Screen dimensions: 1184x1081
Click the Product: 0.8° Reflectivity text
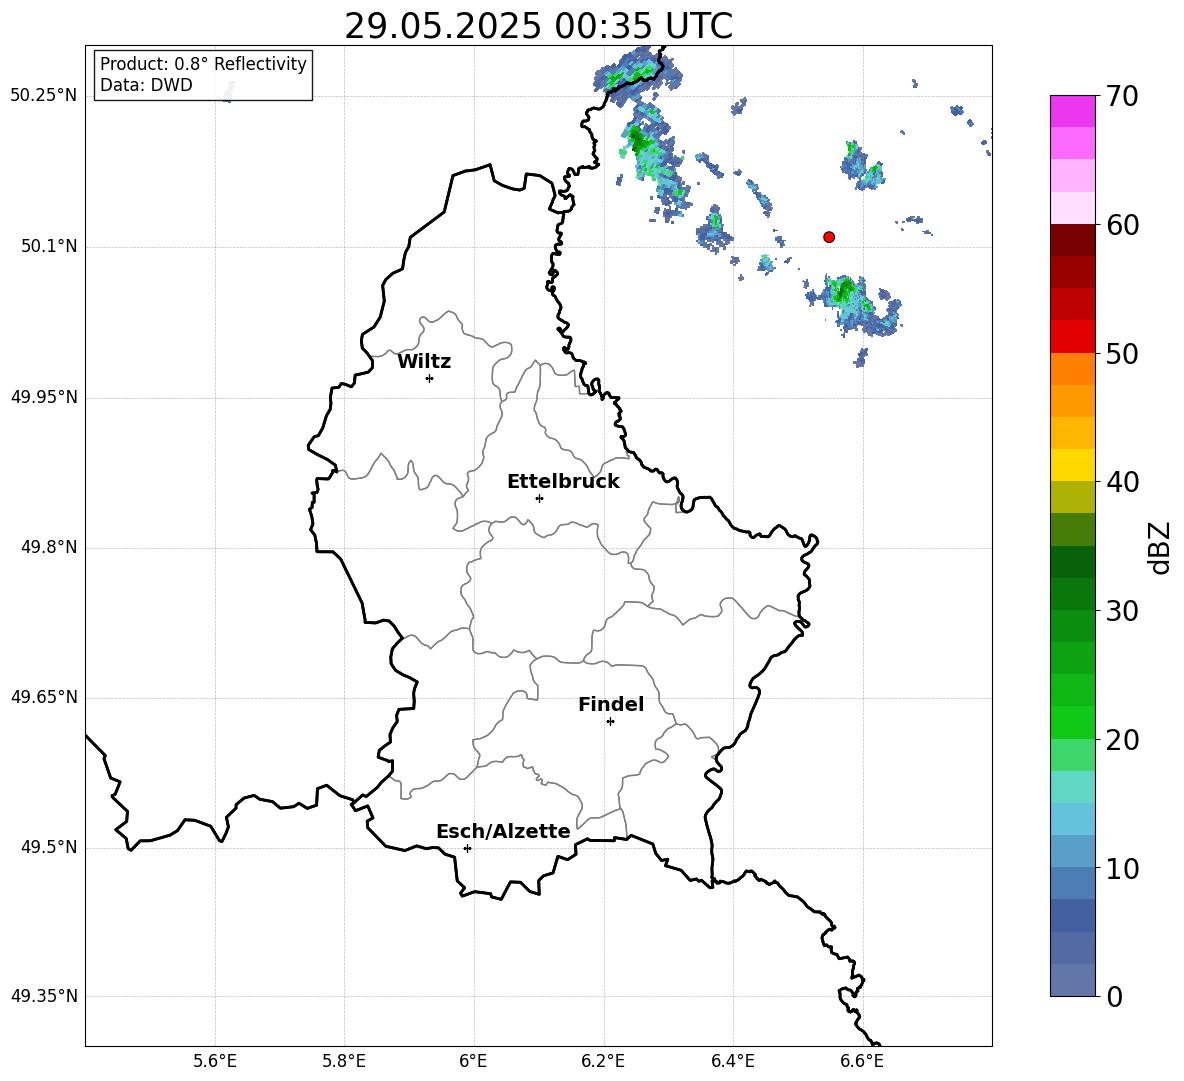tap(203, 63)
